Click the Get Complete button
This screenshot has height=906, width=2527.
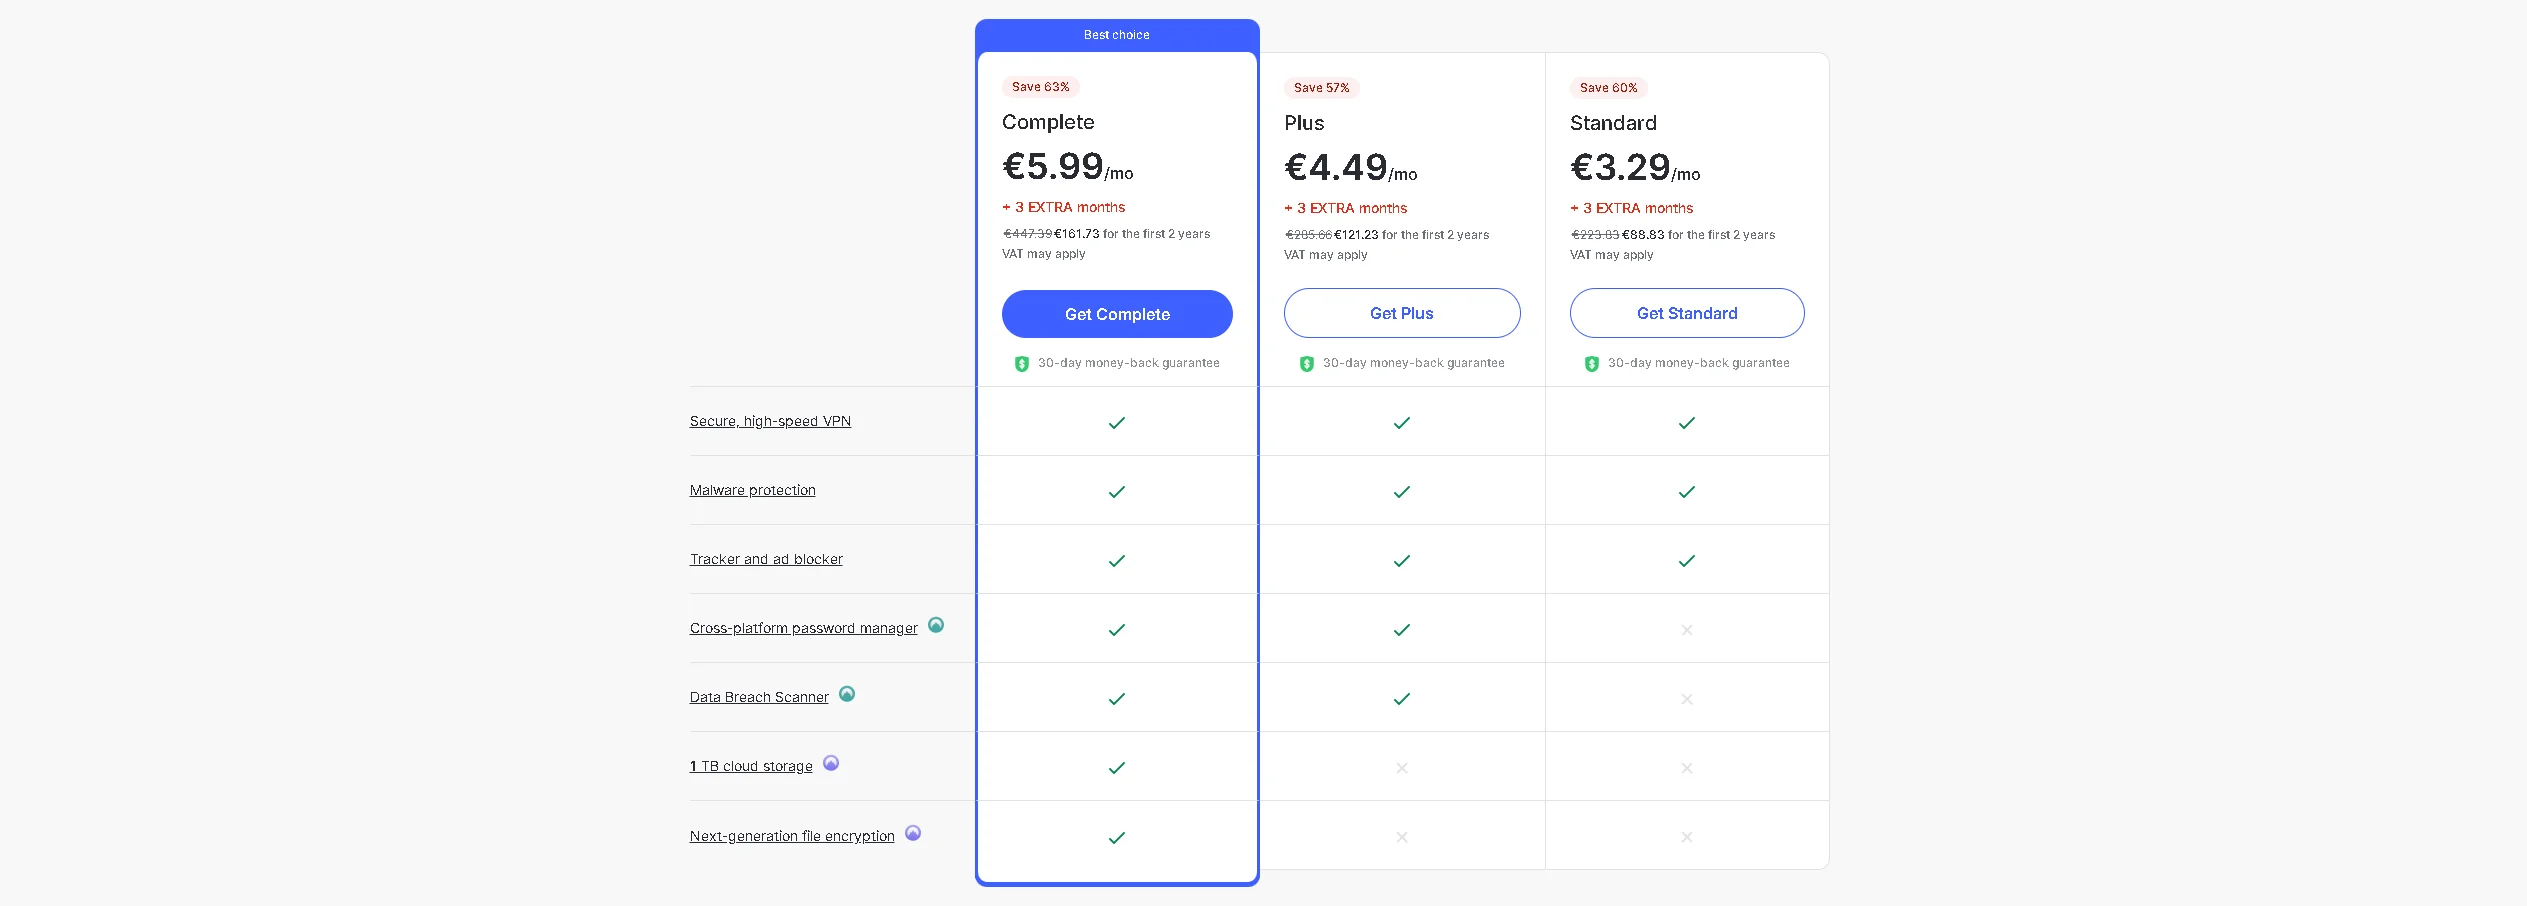(1117, 314)
